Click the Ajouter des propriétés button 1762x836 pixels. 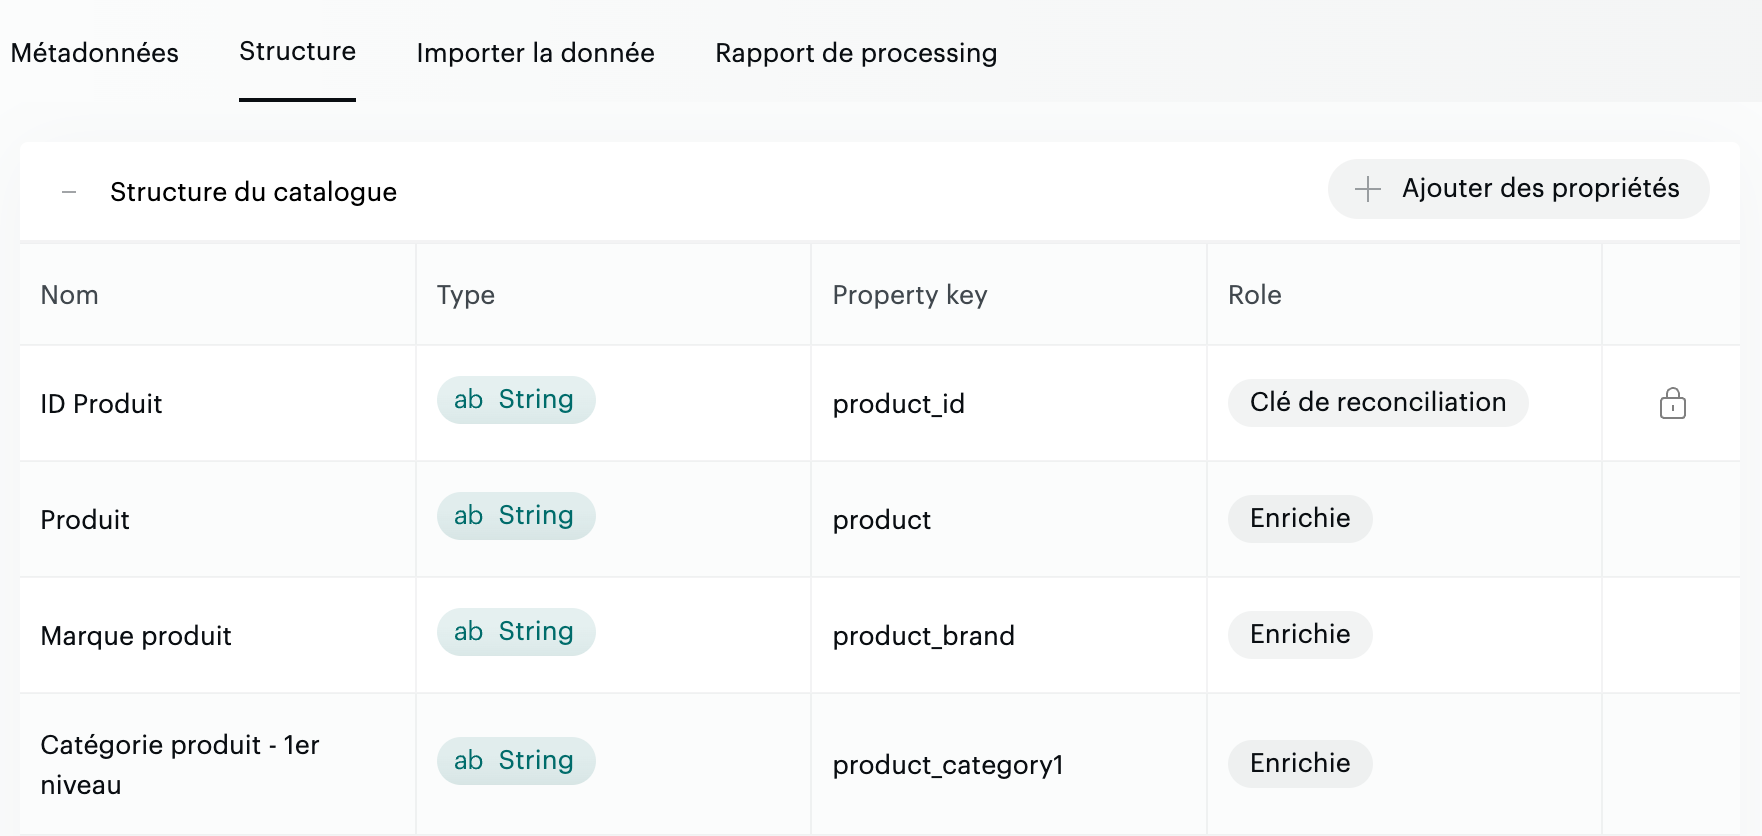[x=1517, y=189]
